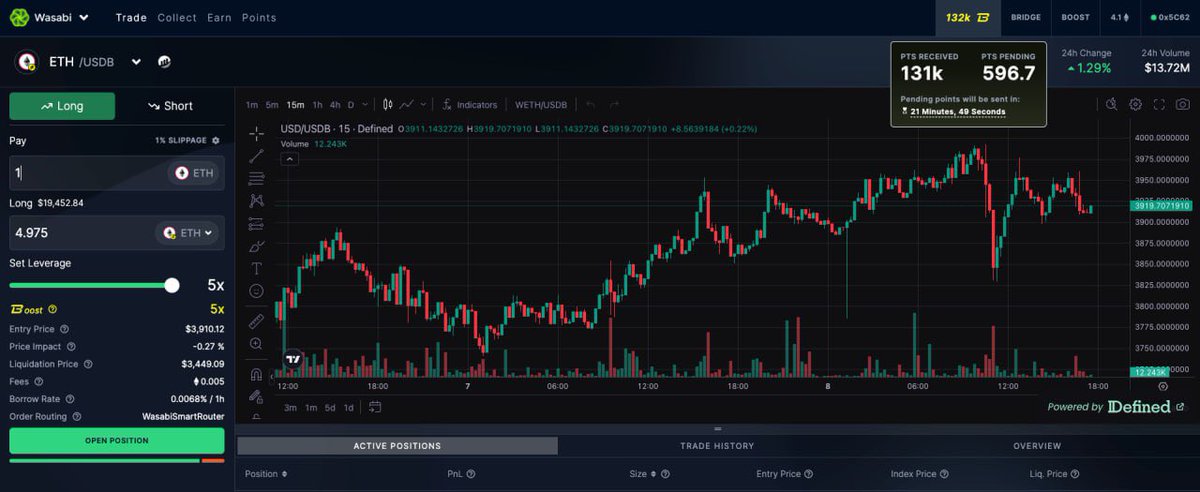Enter fullscreen chart mode
The width and height of the screenshot is (1200, 492).
pos(1160,104)
